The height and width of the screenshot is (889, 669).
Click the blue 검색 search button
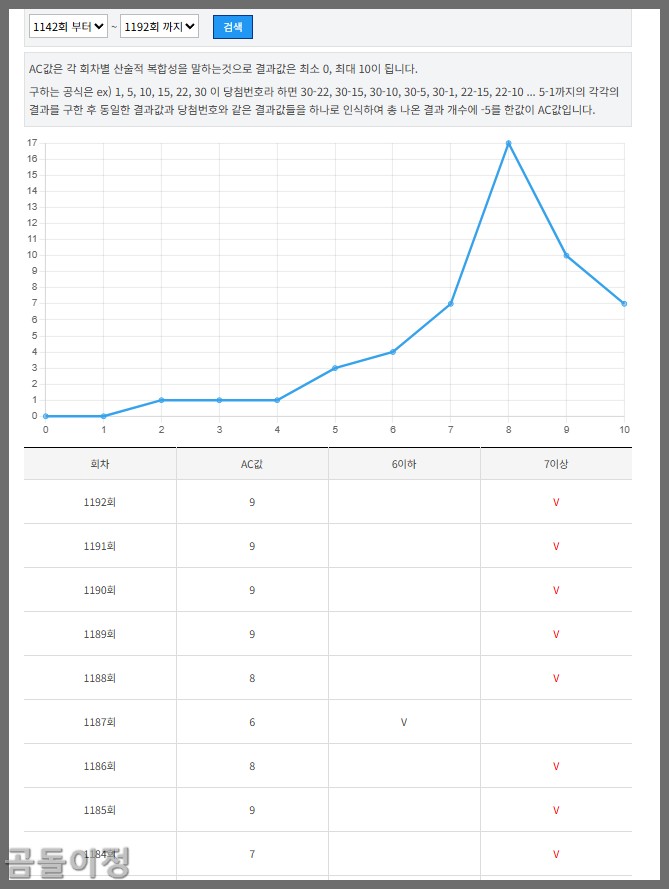click(232, 27)
